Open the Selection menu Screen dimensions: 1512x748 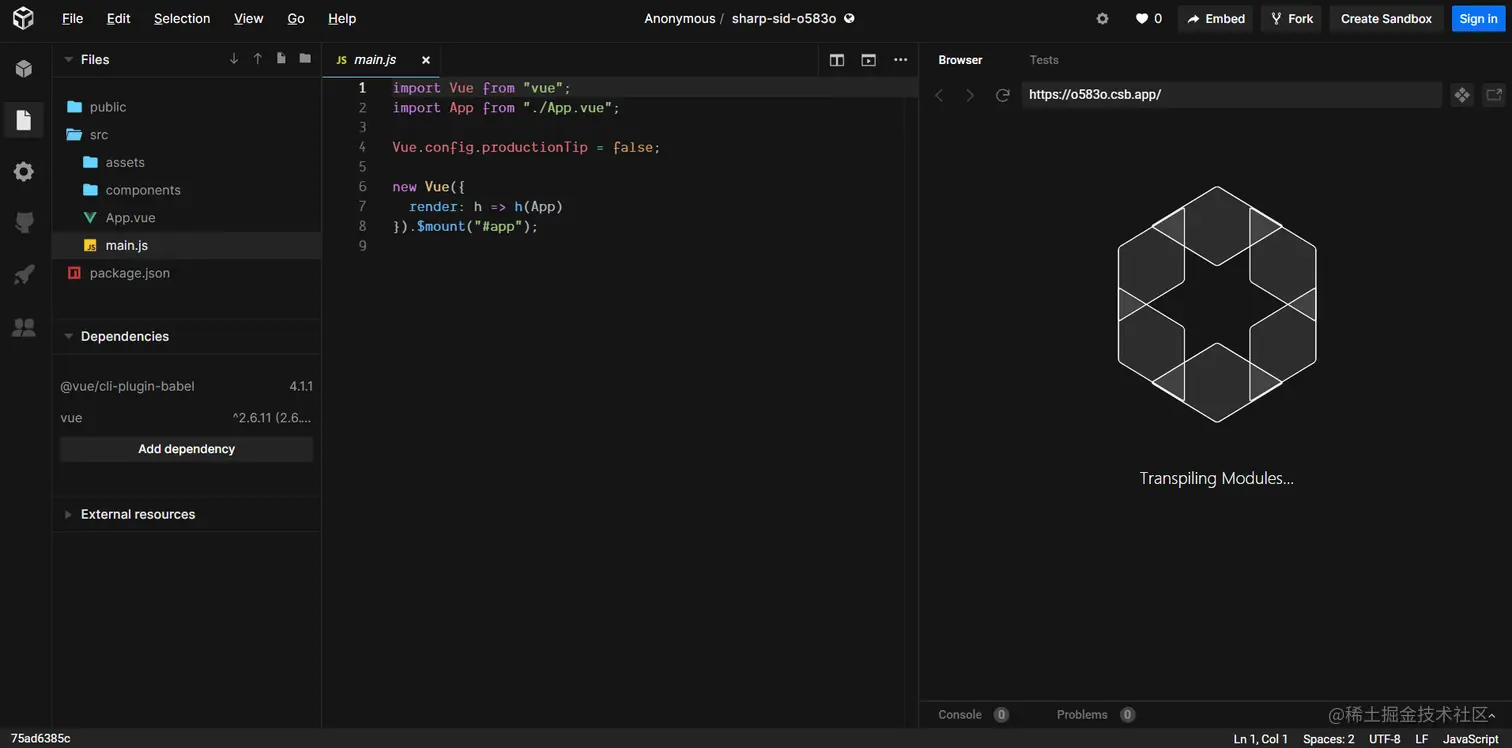(182, 18)
